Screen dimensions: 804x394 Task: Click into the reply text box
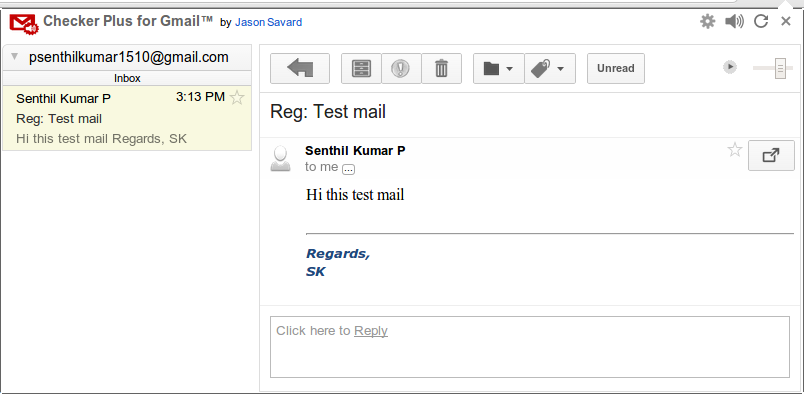(x=530, y=347)
